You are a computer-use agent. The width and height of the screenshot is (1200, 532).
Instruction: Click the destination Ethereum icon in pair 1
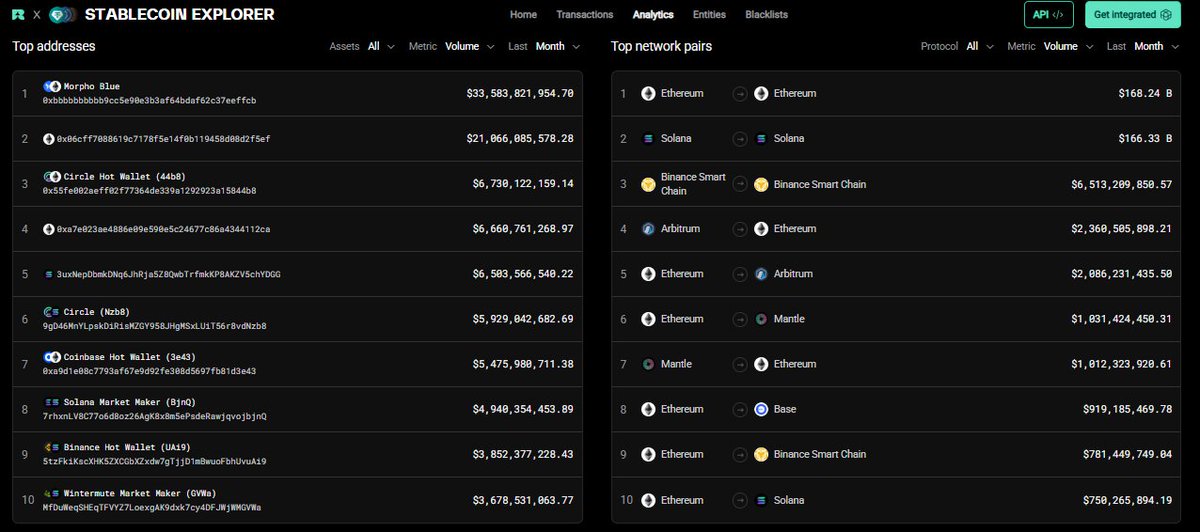(761, 94)
